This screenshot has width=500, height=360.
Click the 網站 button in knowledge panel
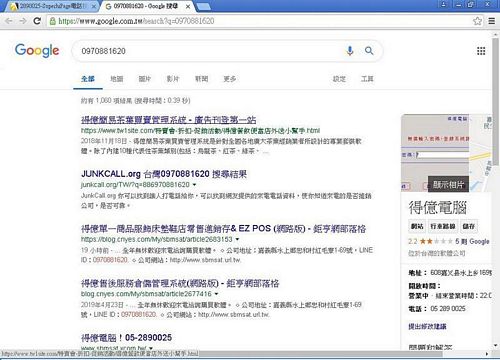tap(417, 226)
